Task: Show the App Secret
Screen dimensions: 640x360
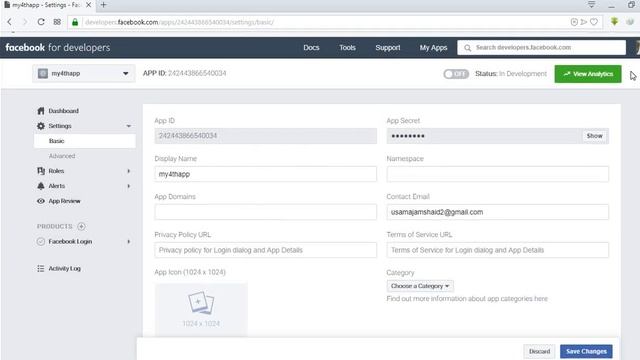Action: [x=595, y=136]
